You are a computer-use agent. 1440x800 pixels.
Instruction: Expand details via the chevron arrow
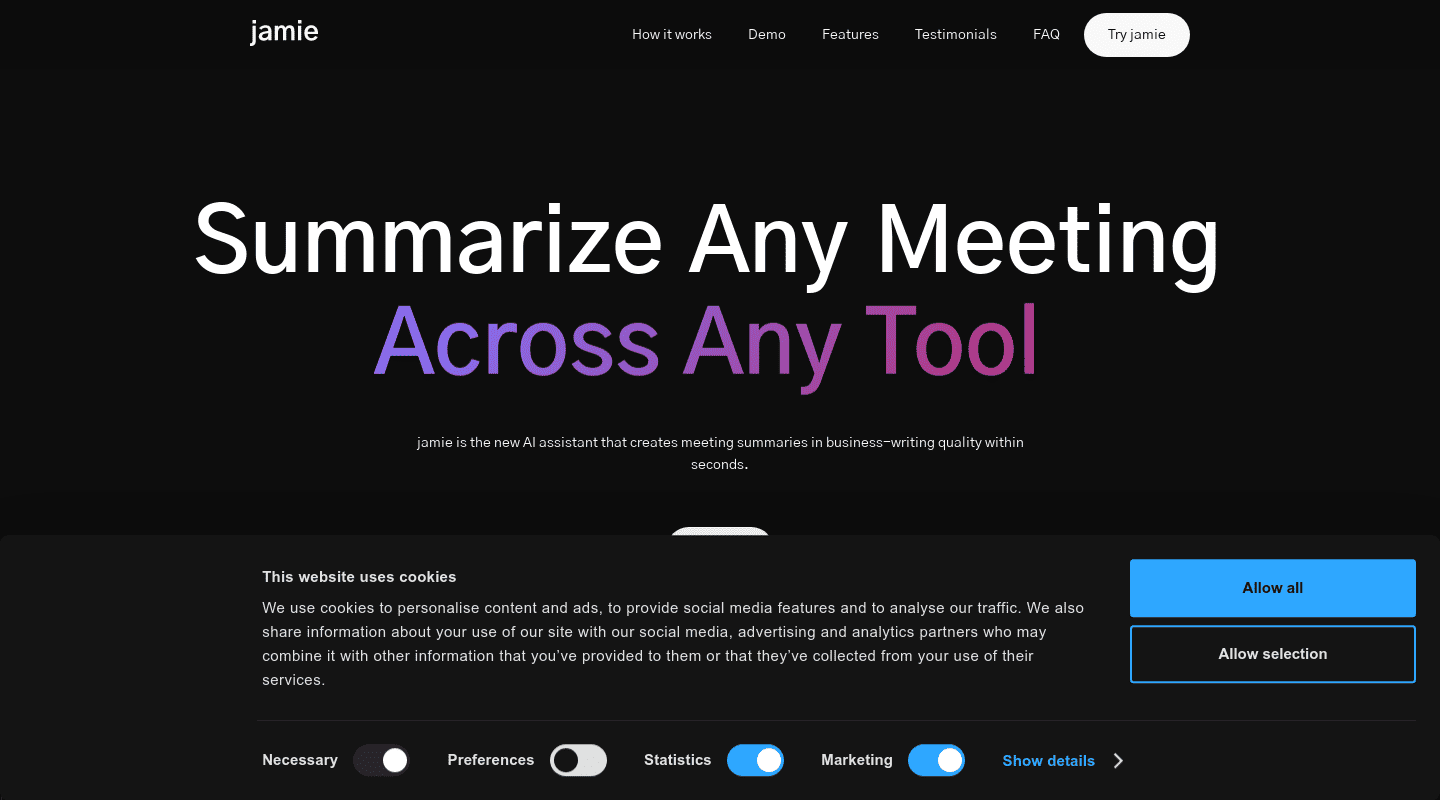tap(1118, 761)
